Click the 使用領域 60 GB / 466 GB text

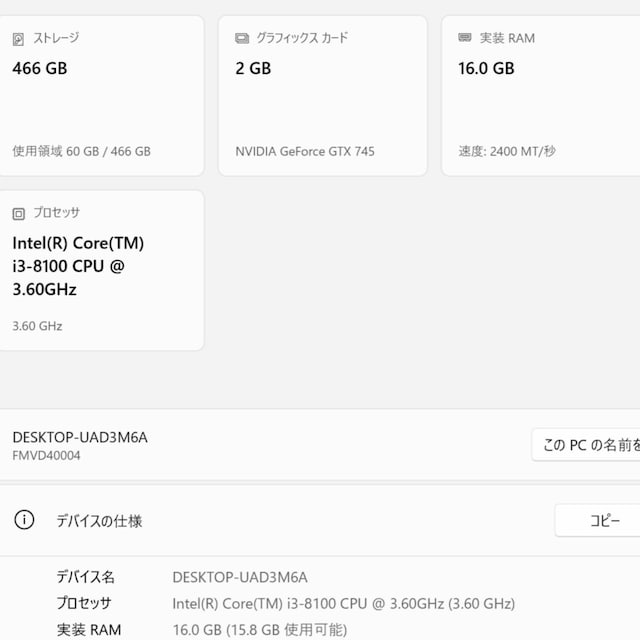pyautogui.click(x=81, y=152)
